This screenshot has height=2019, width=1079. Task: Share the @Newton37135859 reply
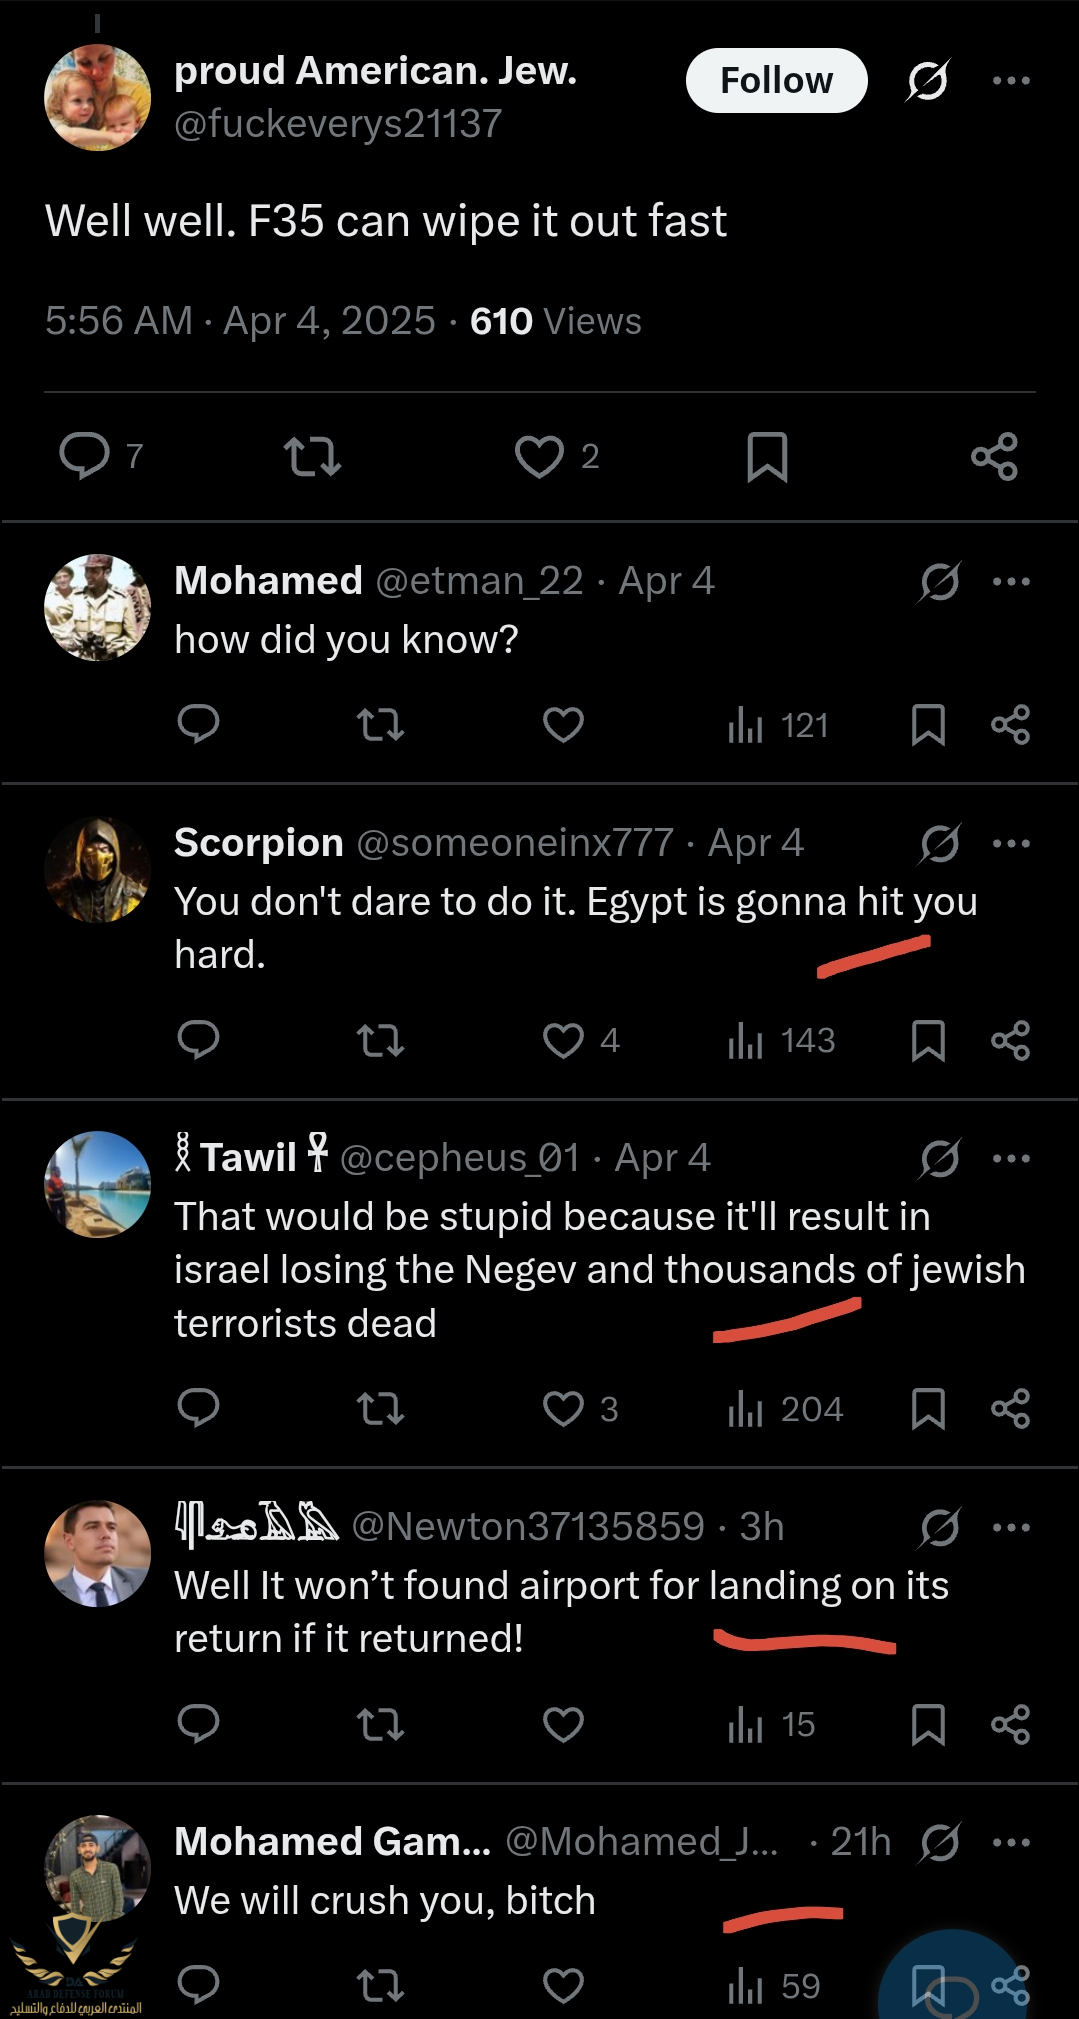pos(1010,1724)
